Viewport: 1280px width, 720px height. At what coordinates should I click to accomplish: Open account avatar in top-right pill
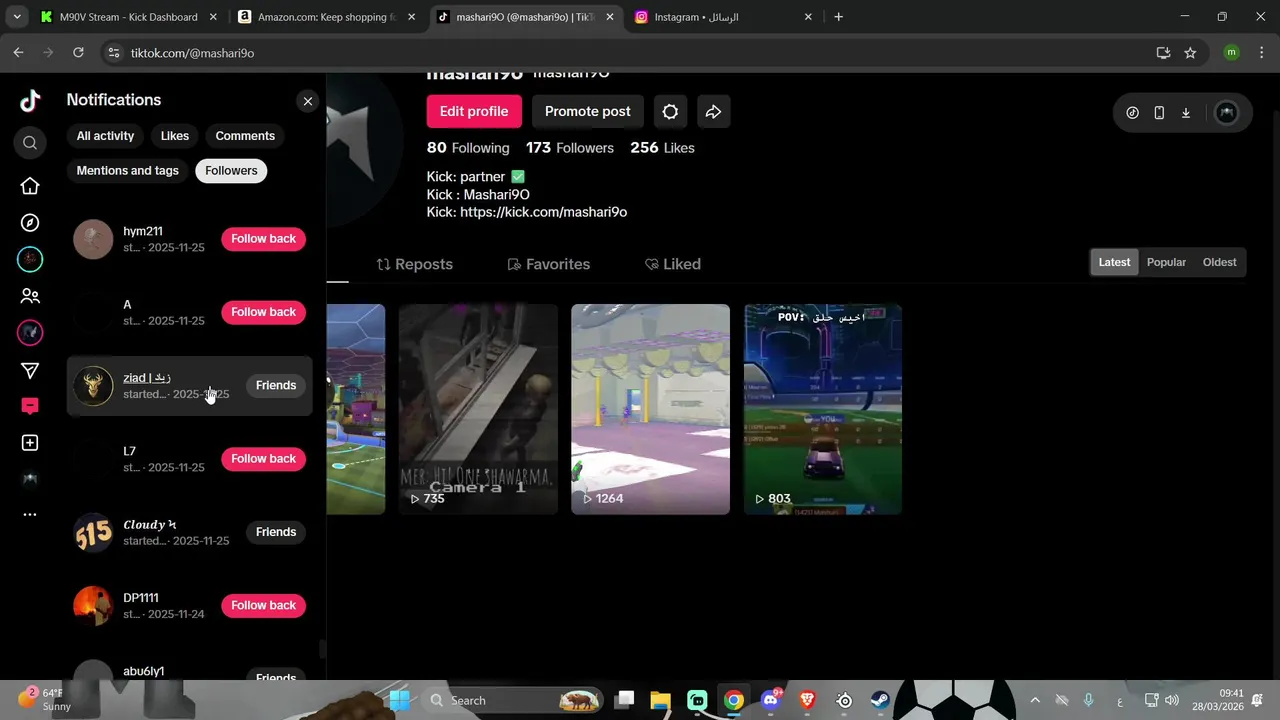pos(1226,113)
